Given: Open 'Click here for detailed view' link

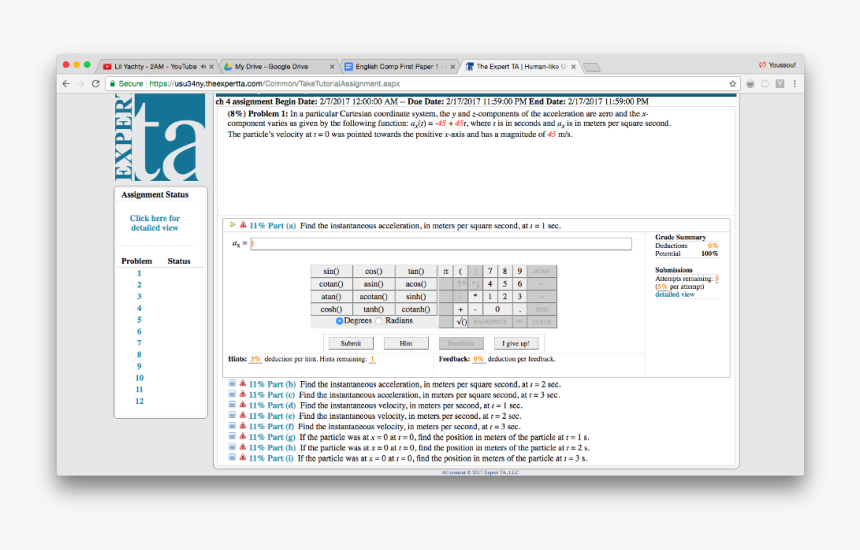Looking at the screenshot, I should pyautogui.click(x=155, y=223).
